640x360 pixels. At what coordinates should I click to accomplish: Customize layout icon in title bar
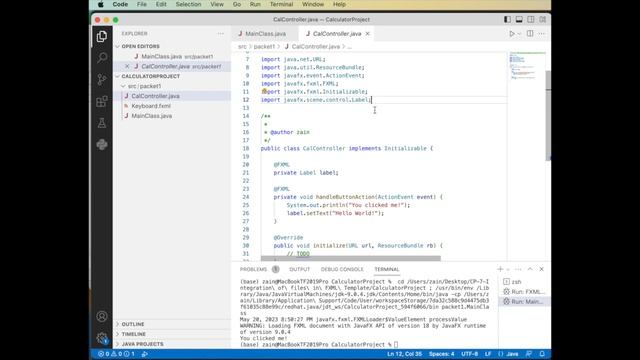542,19
